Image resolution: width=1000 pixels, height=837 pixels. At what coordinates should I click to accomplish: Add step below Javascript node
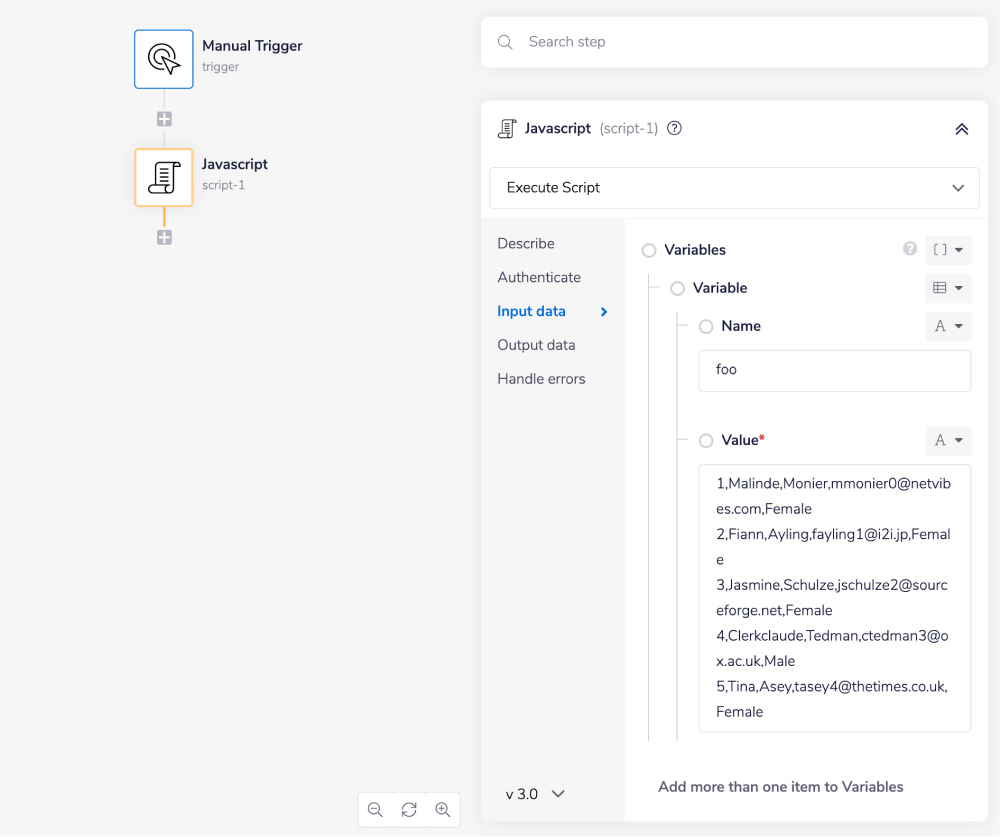[x=164, y=238]
